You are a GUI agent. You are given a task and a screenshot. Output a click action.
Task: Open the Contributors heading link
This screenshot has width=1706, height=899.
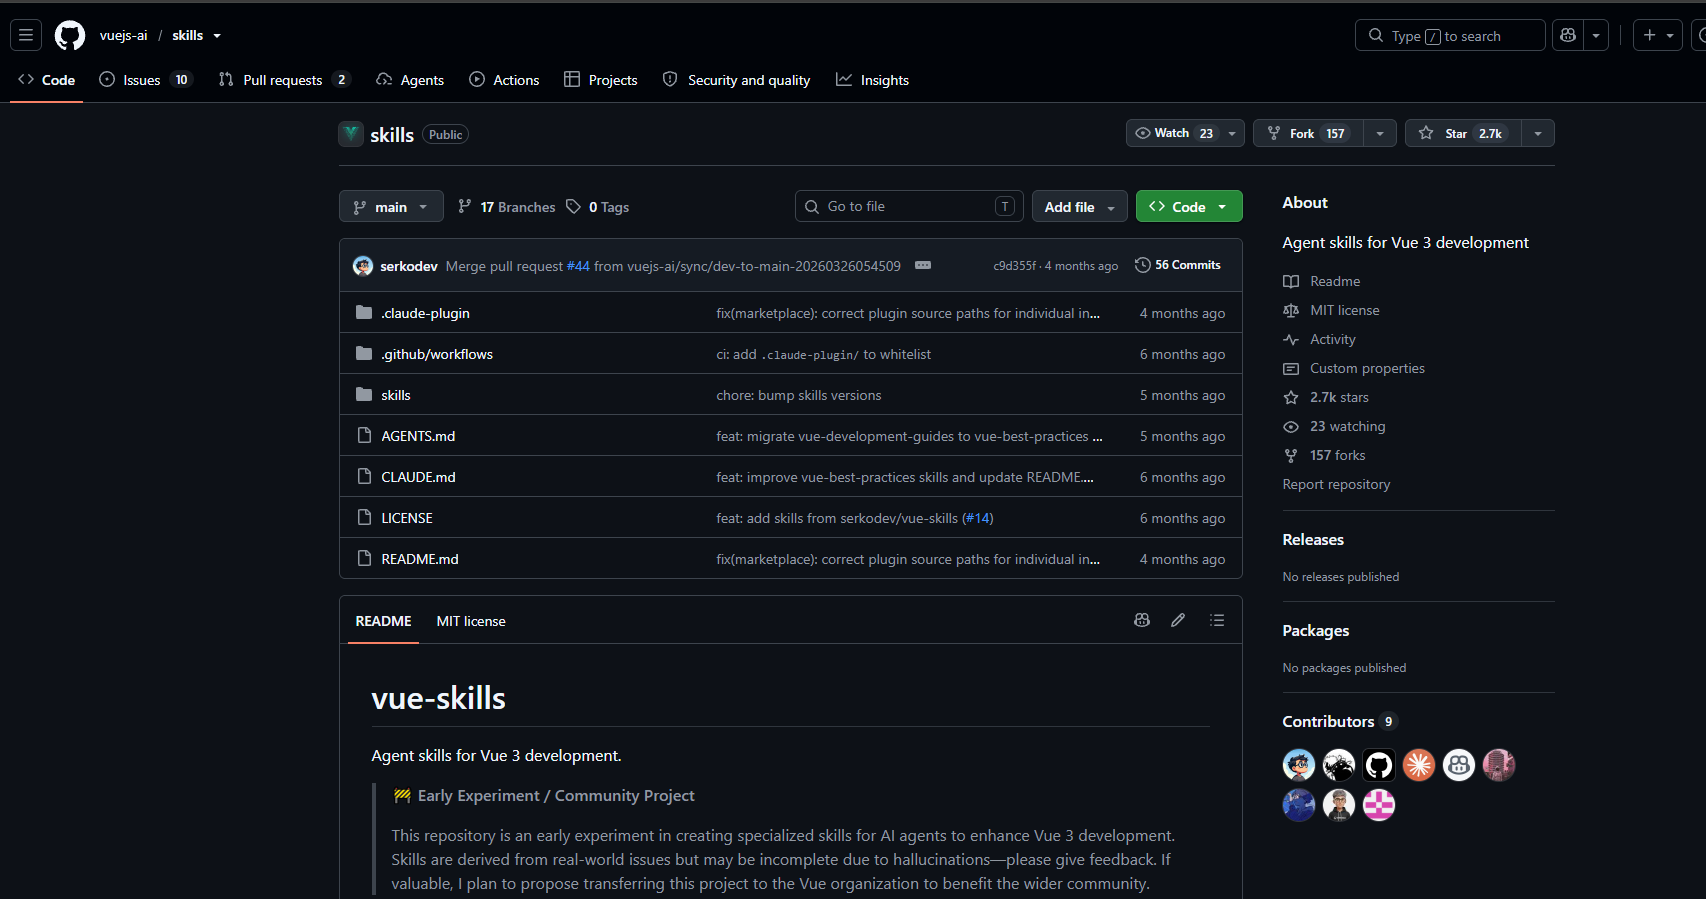click(x=1339, y=721)
